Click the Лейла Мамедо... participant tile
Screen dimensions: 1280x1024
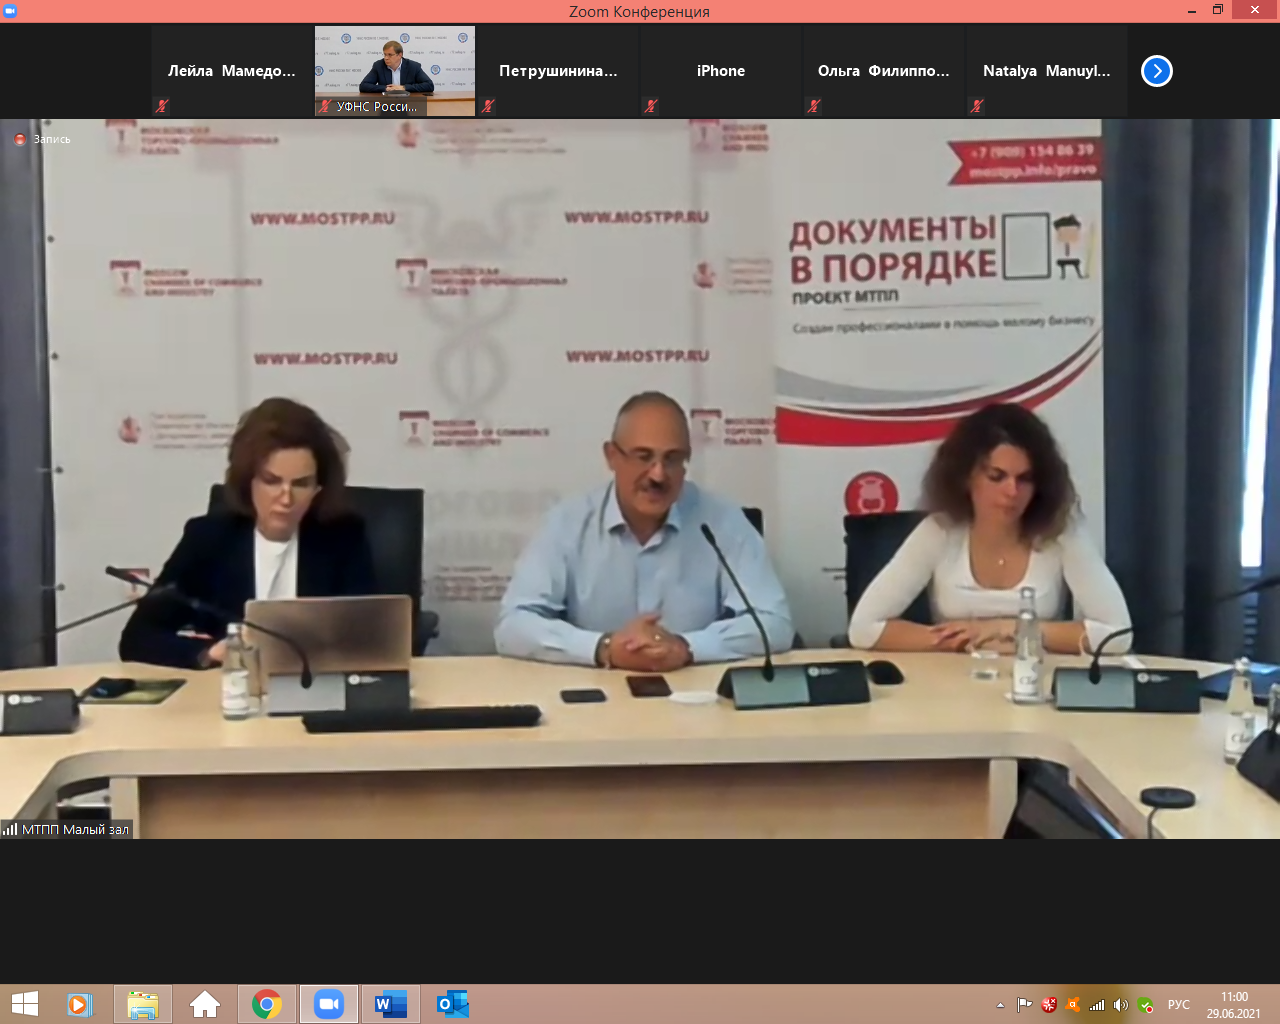coord(232,71)
